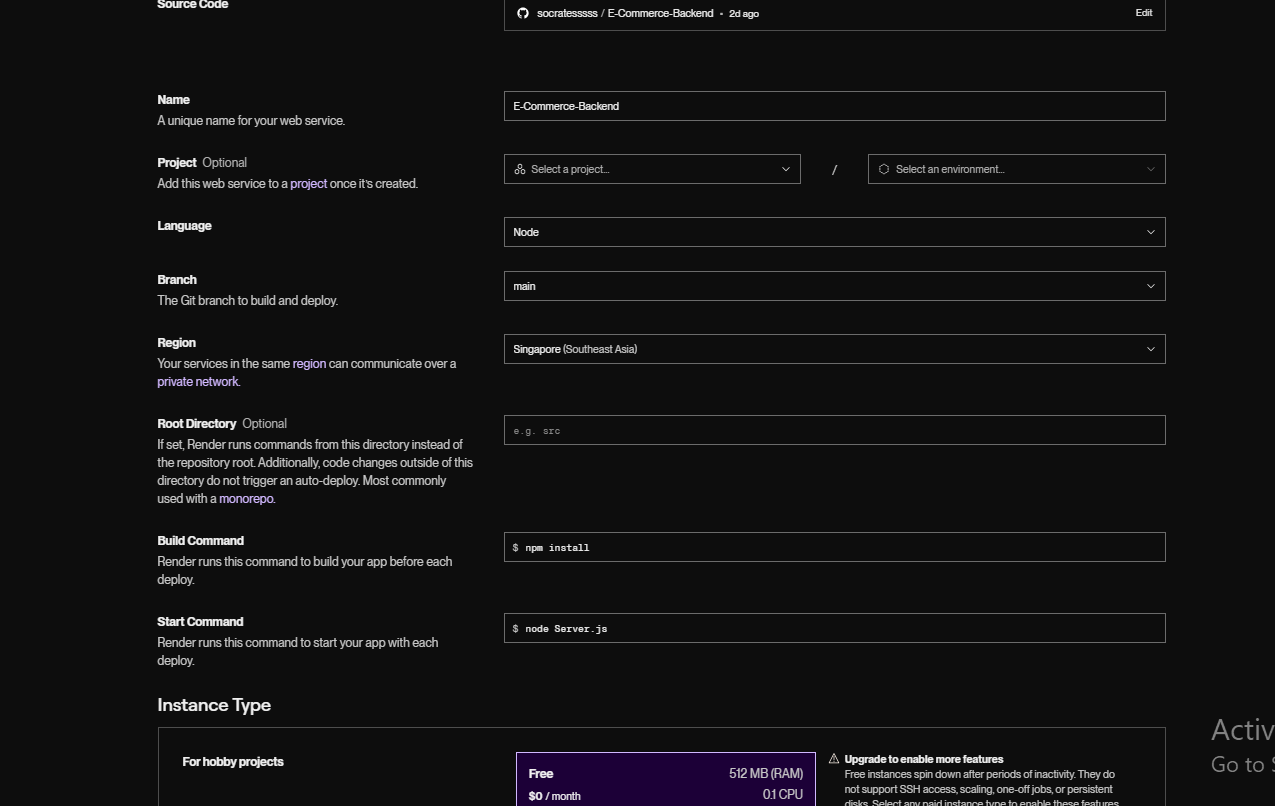This screenshot has height=806, width=1275.
Task: Open the Select an environment dropdown
Action: tap(1015, 169)
